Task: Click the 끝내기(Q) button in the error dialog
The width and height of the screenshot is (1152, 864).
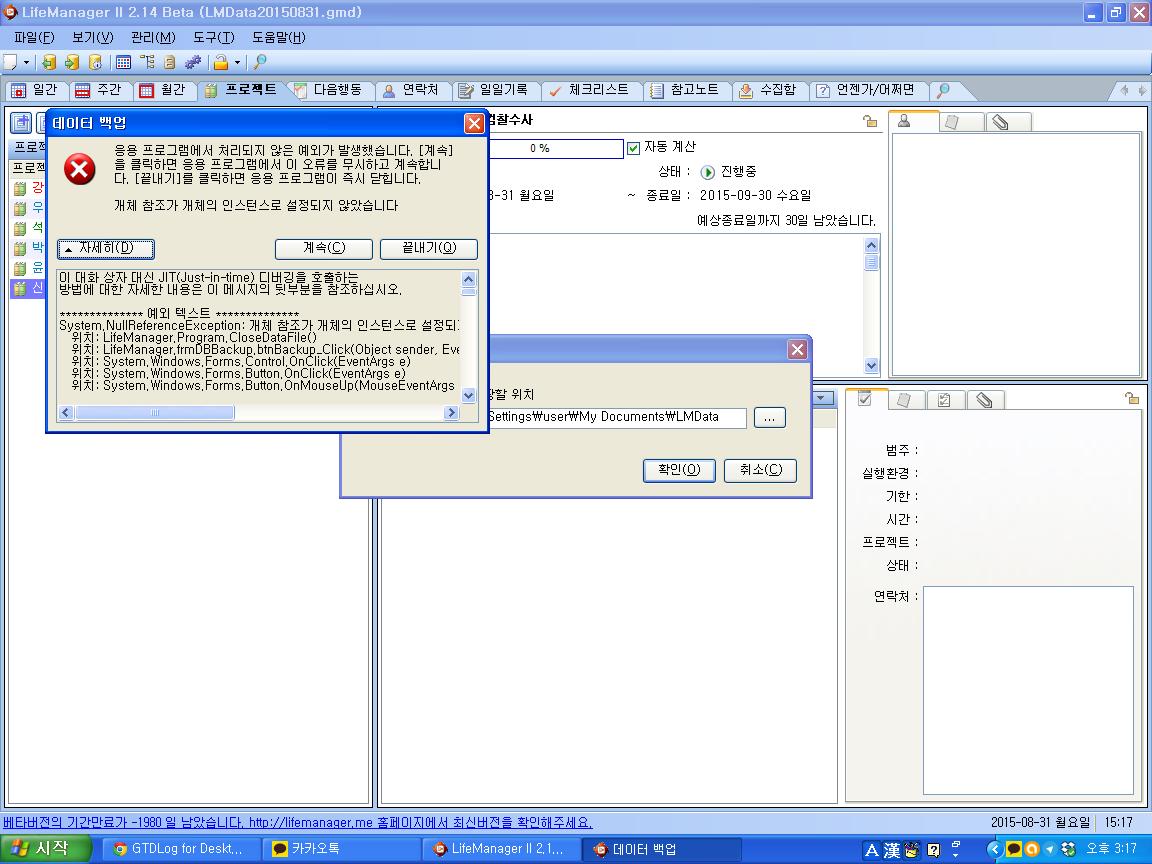Action: pyautogui.click(x=429, y=249)
